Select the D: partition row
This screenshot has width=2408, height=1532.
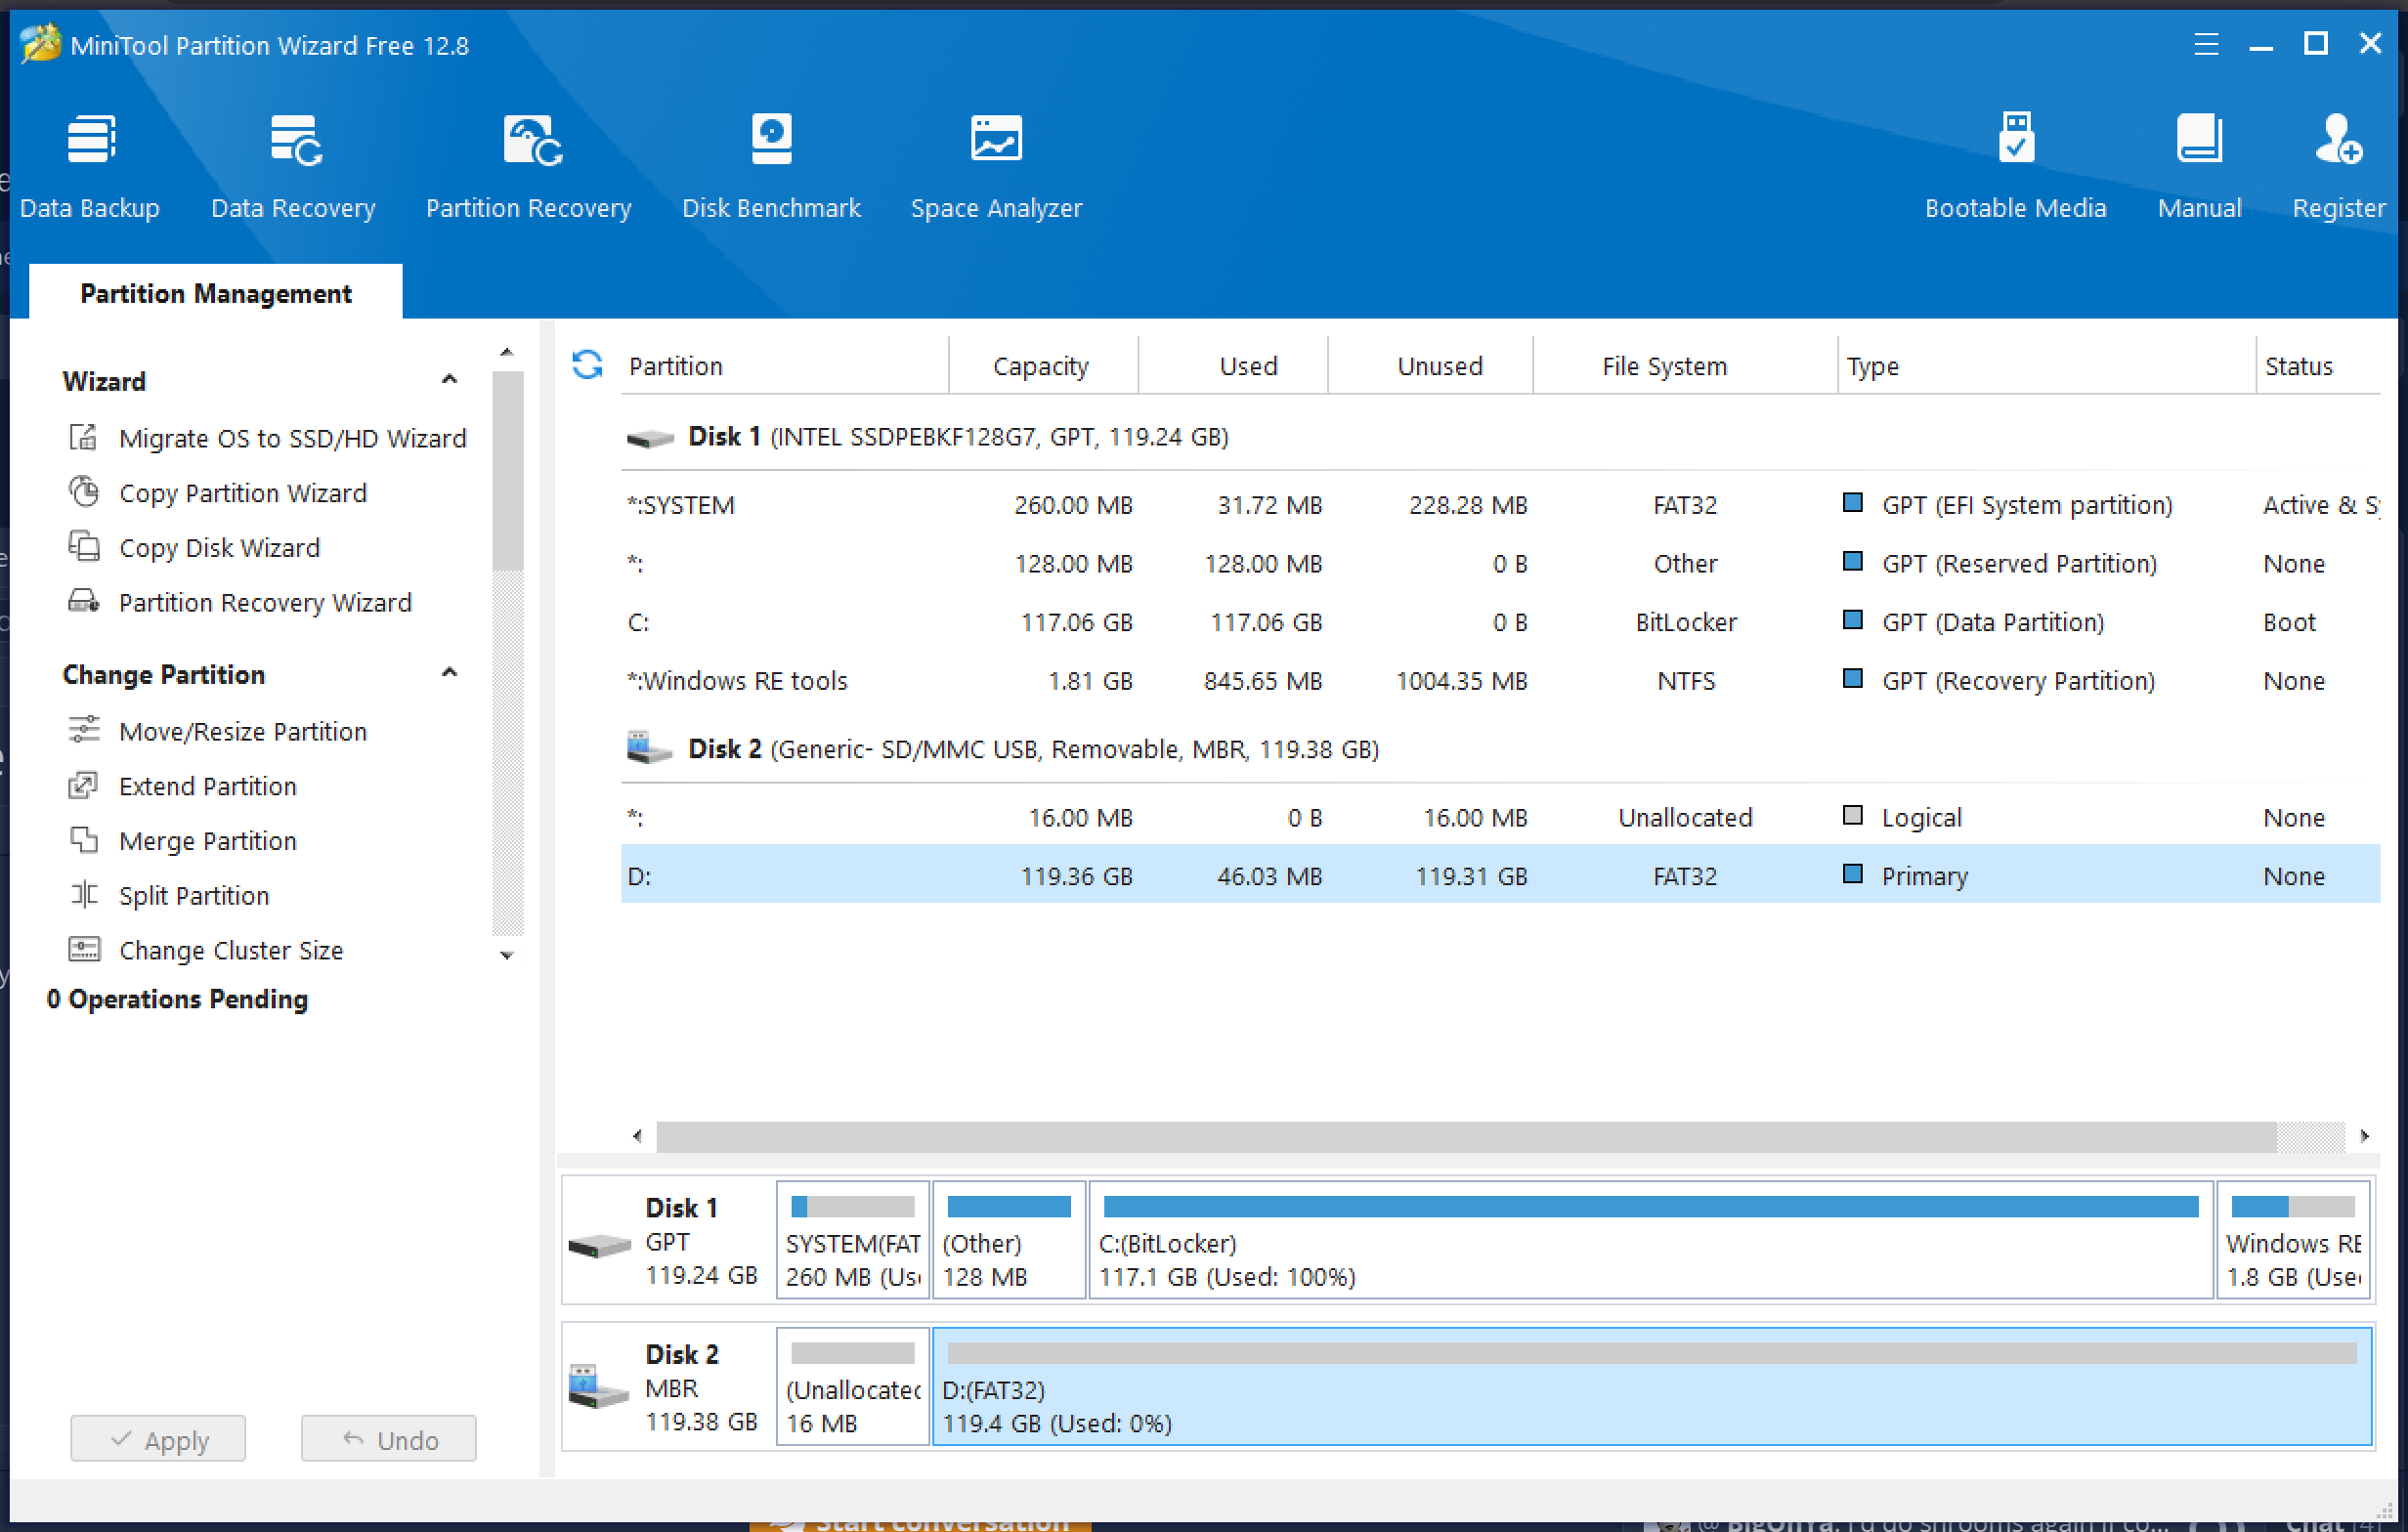(1500, 876)
